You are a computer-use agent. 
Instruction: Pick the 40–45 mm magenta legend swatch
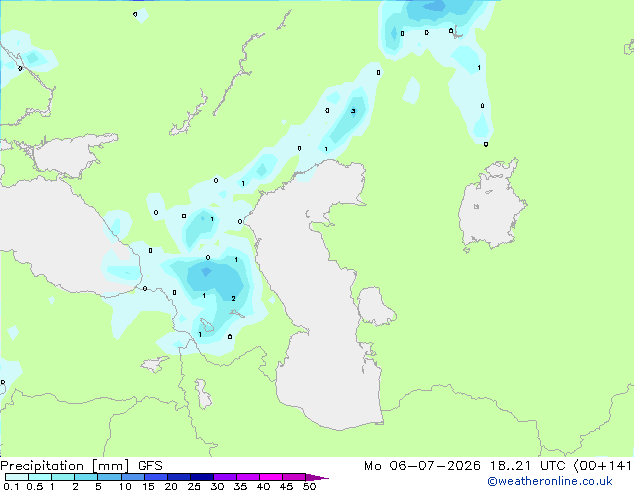point(271,477)
